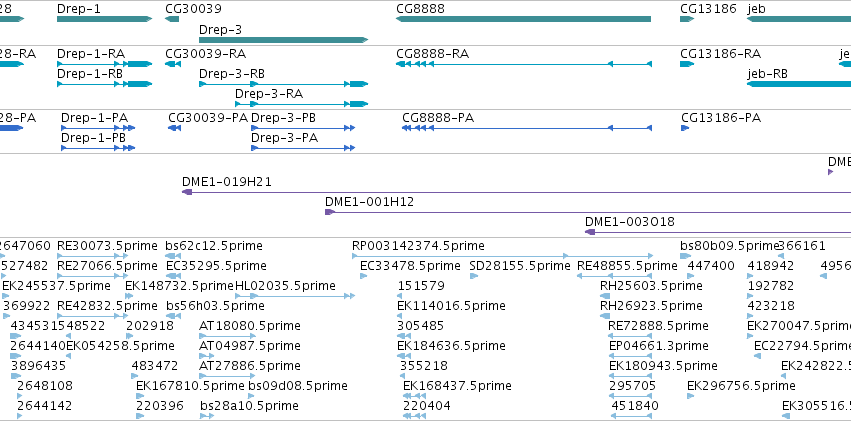Select the CG8888 gene feature
Screen dimensions: 851x421
point(523,19)
